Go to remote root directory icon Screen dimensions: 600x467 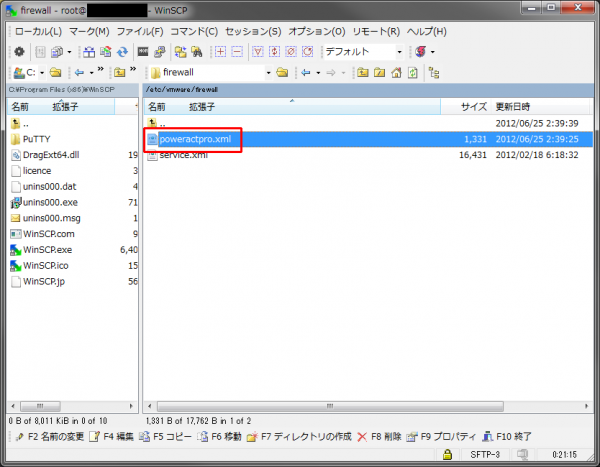point(380,72)
